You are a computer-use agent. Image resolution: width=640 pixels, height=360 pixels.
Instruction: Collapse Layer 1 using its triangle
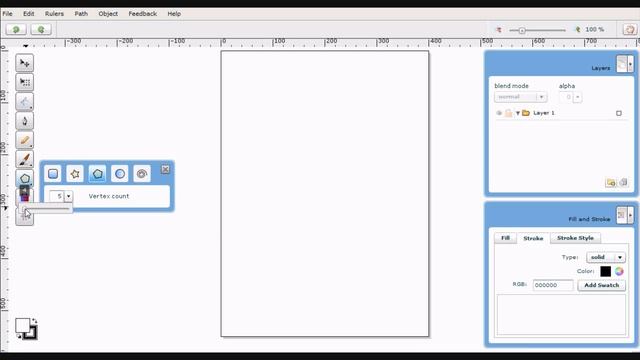point(518,113)
